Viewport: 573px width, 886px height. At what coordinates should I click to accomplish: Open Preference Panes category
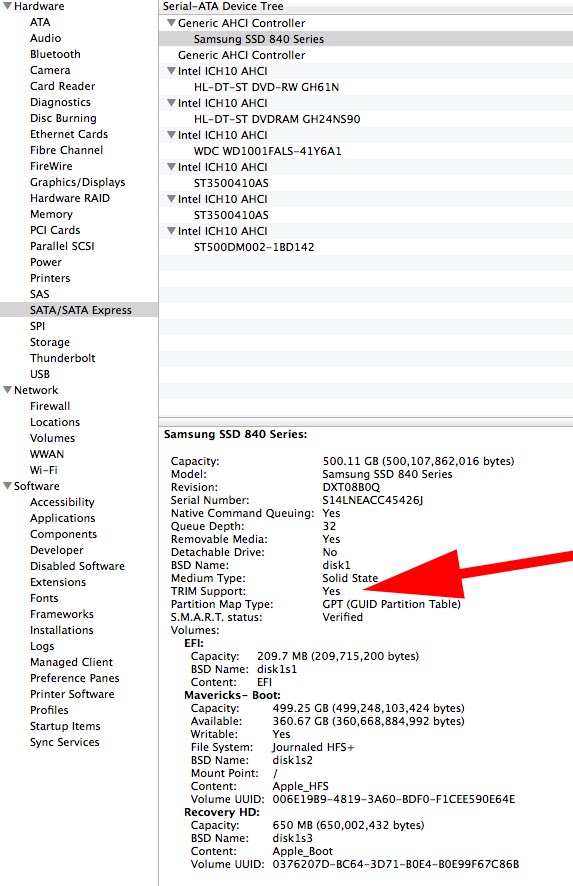click(x=75, y=678)
